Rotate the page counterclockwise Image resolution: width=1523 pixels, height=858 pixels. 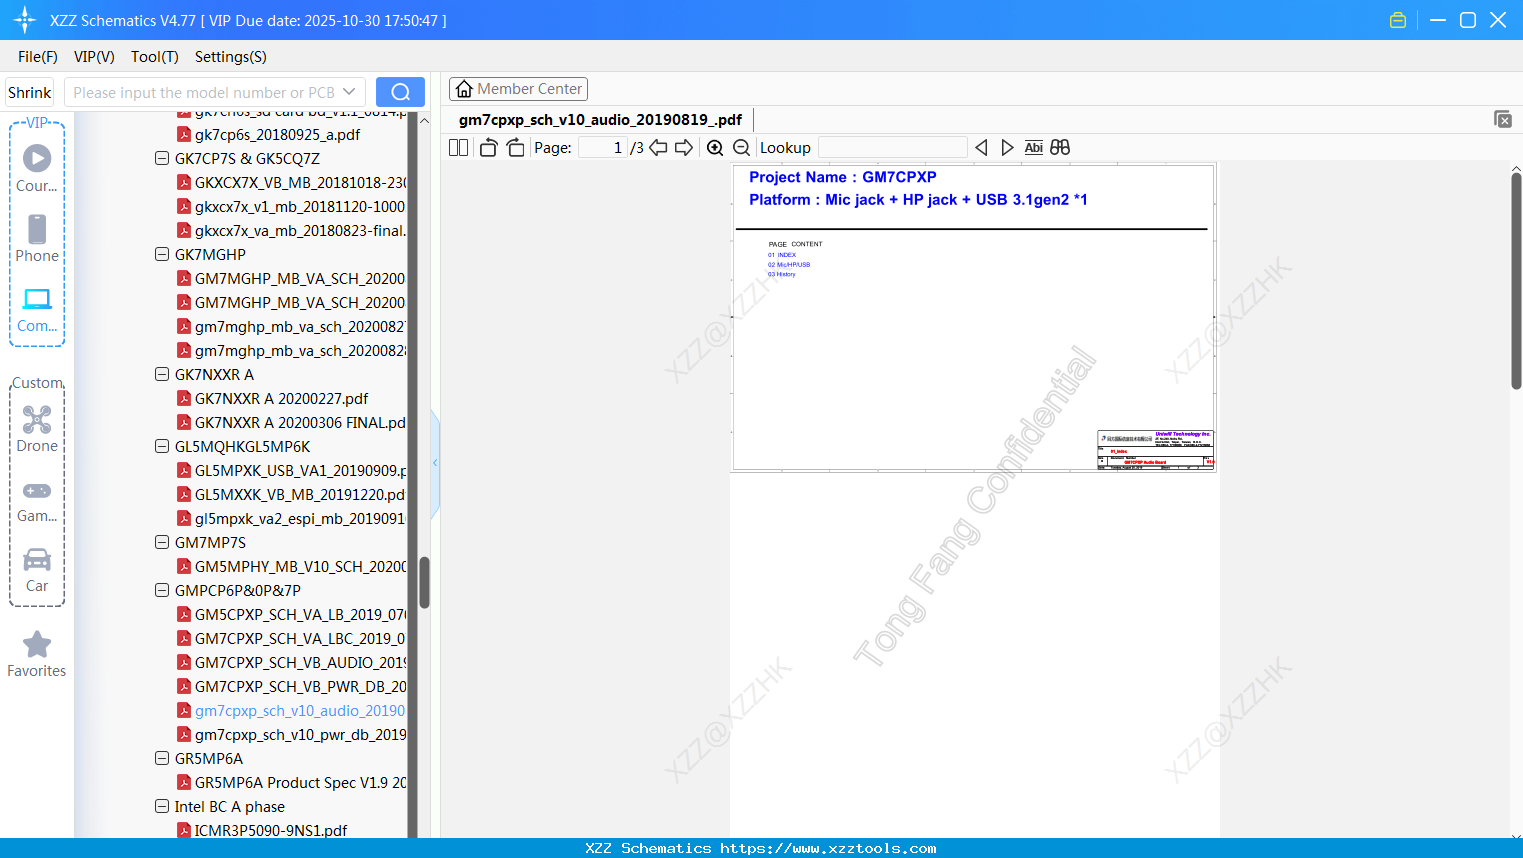(x=488, y=148)
